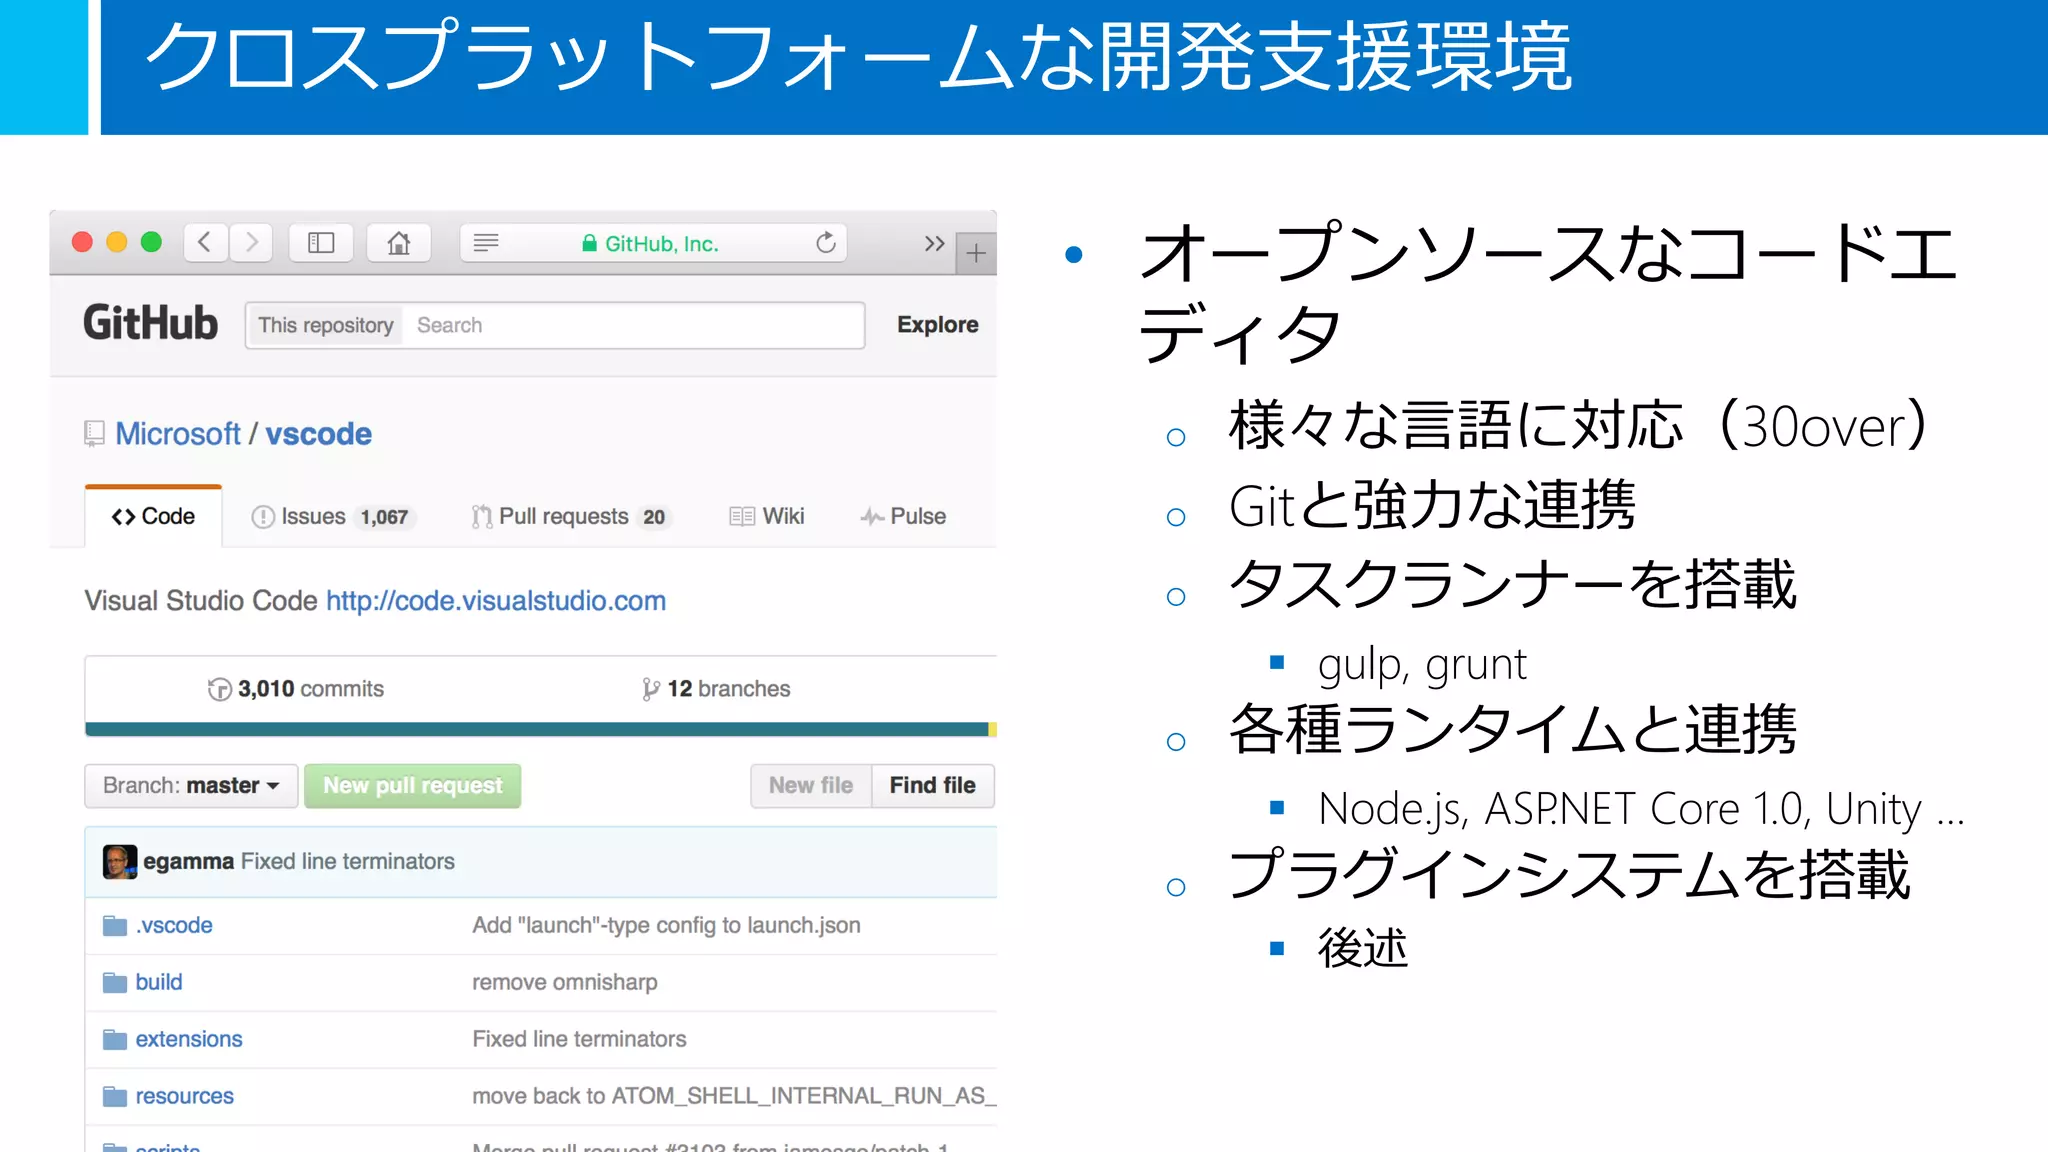
Task: Reload the page with the refresh icon
Action: [826, 243]
